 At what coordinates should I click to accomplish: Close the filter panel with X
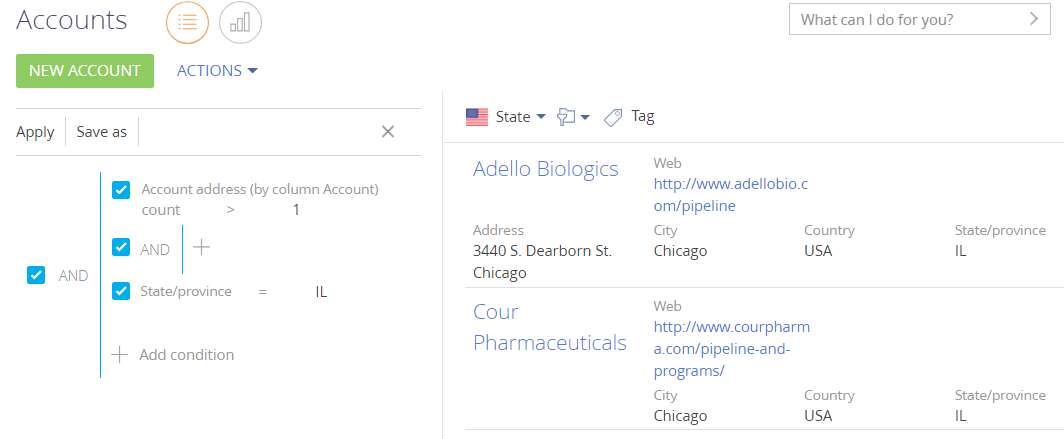tap(388, 132)
